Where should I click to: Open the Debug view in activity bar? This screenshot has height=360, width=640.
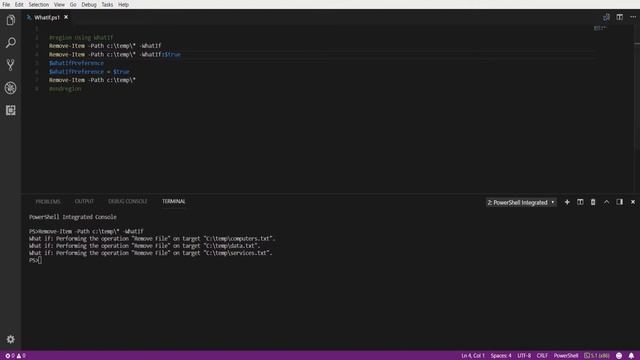coord(11,88)
